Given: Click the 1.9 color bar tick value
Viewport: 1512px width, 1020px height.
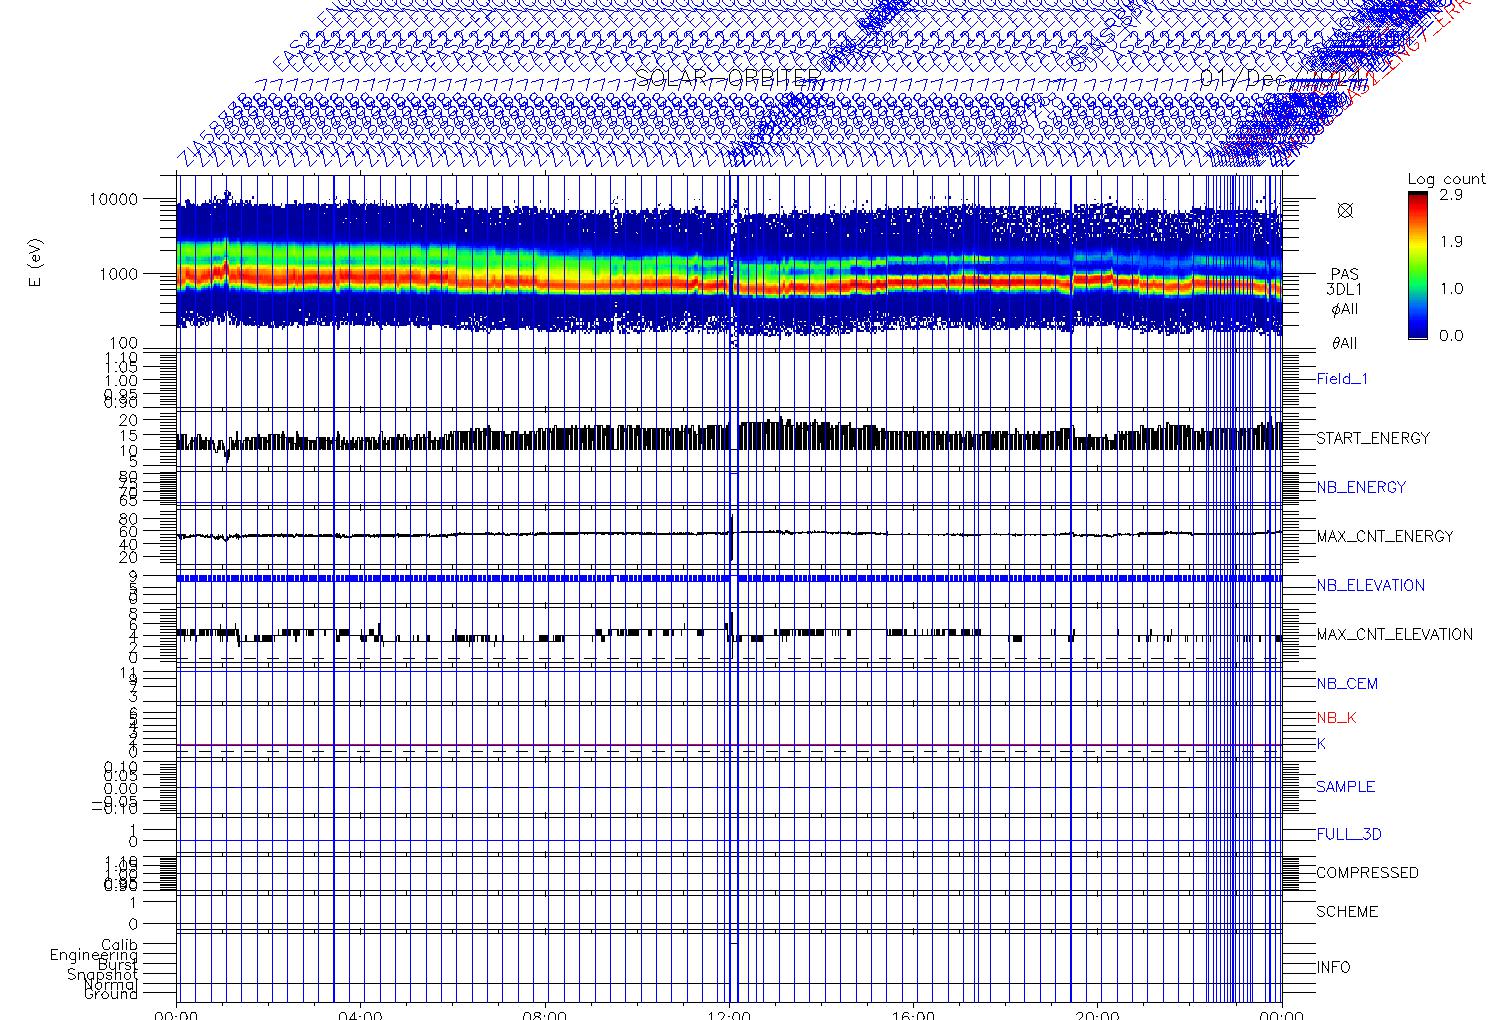Looking at the screenshot, I should (x=1451, y=241).
